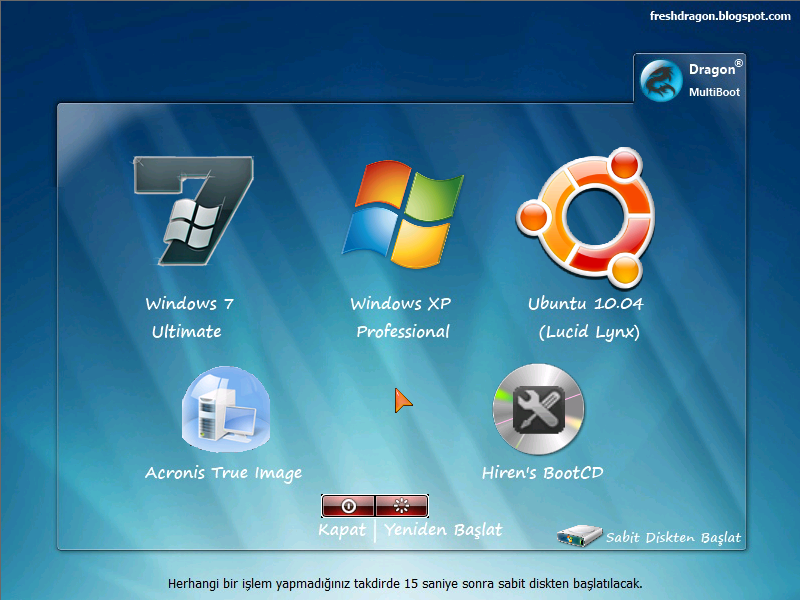Screen dimensions: 800x600
Task: Select the "Hiren's BootCD" label
Action: point(542,472)
